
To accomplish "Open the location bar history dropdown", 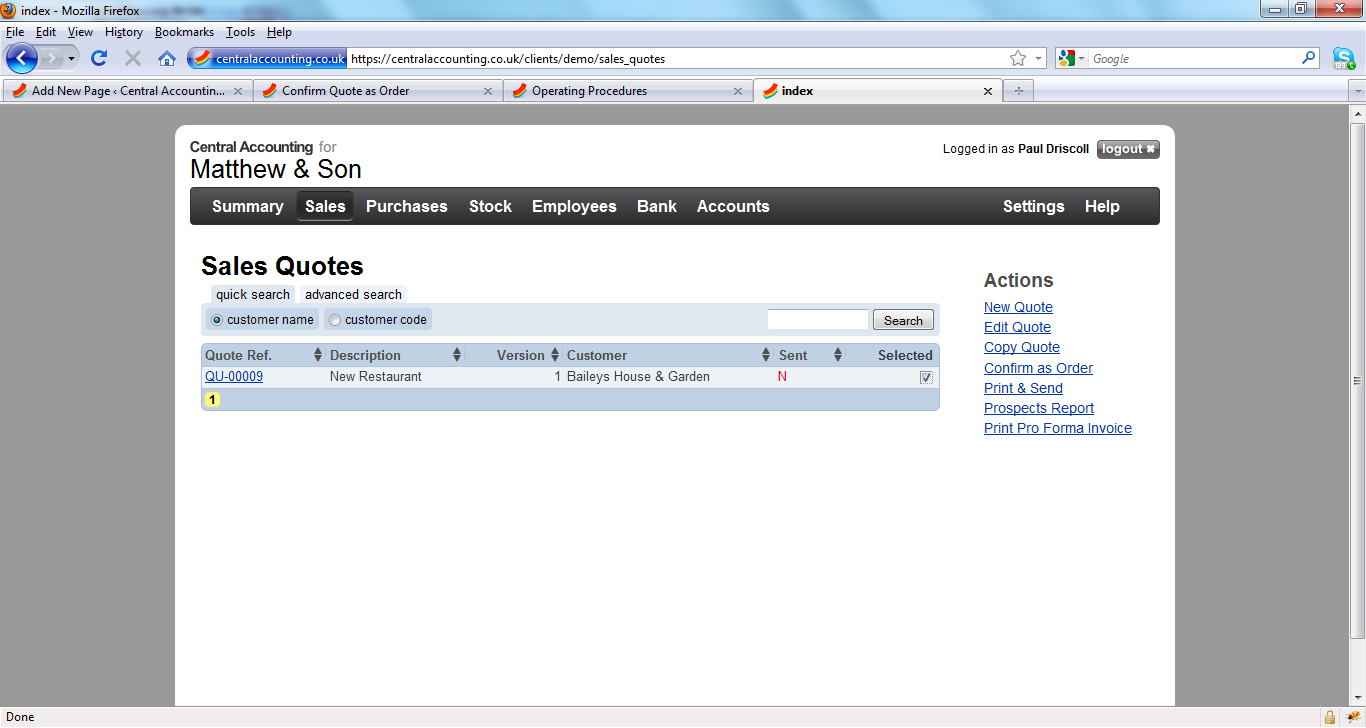I will tap(1038, 58).
